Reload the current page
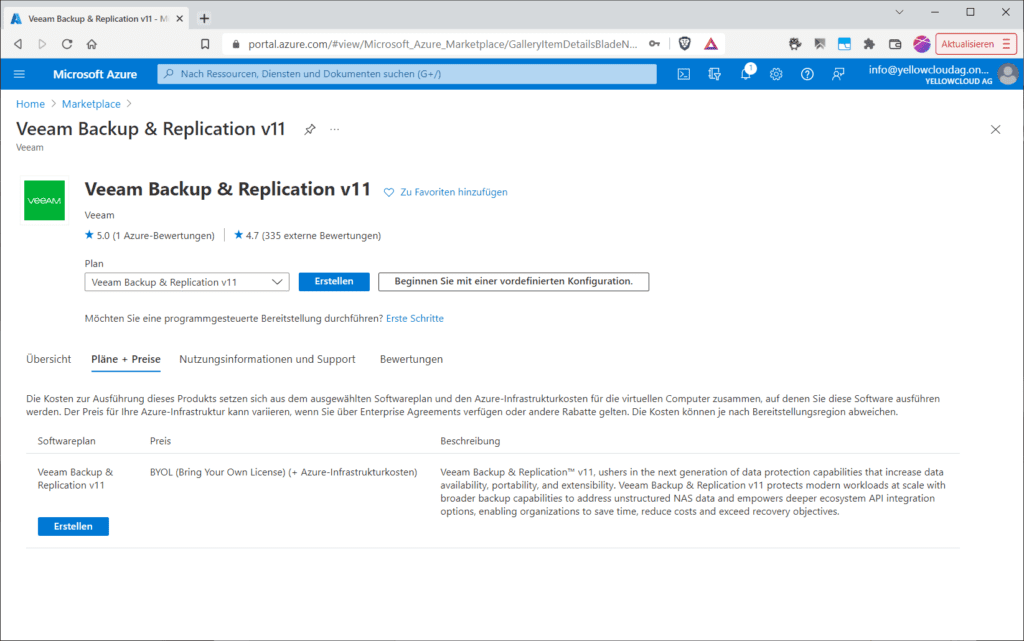Screen dimensions: 1024x641 [67, 44]
